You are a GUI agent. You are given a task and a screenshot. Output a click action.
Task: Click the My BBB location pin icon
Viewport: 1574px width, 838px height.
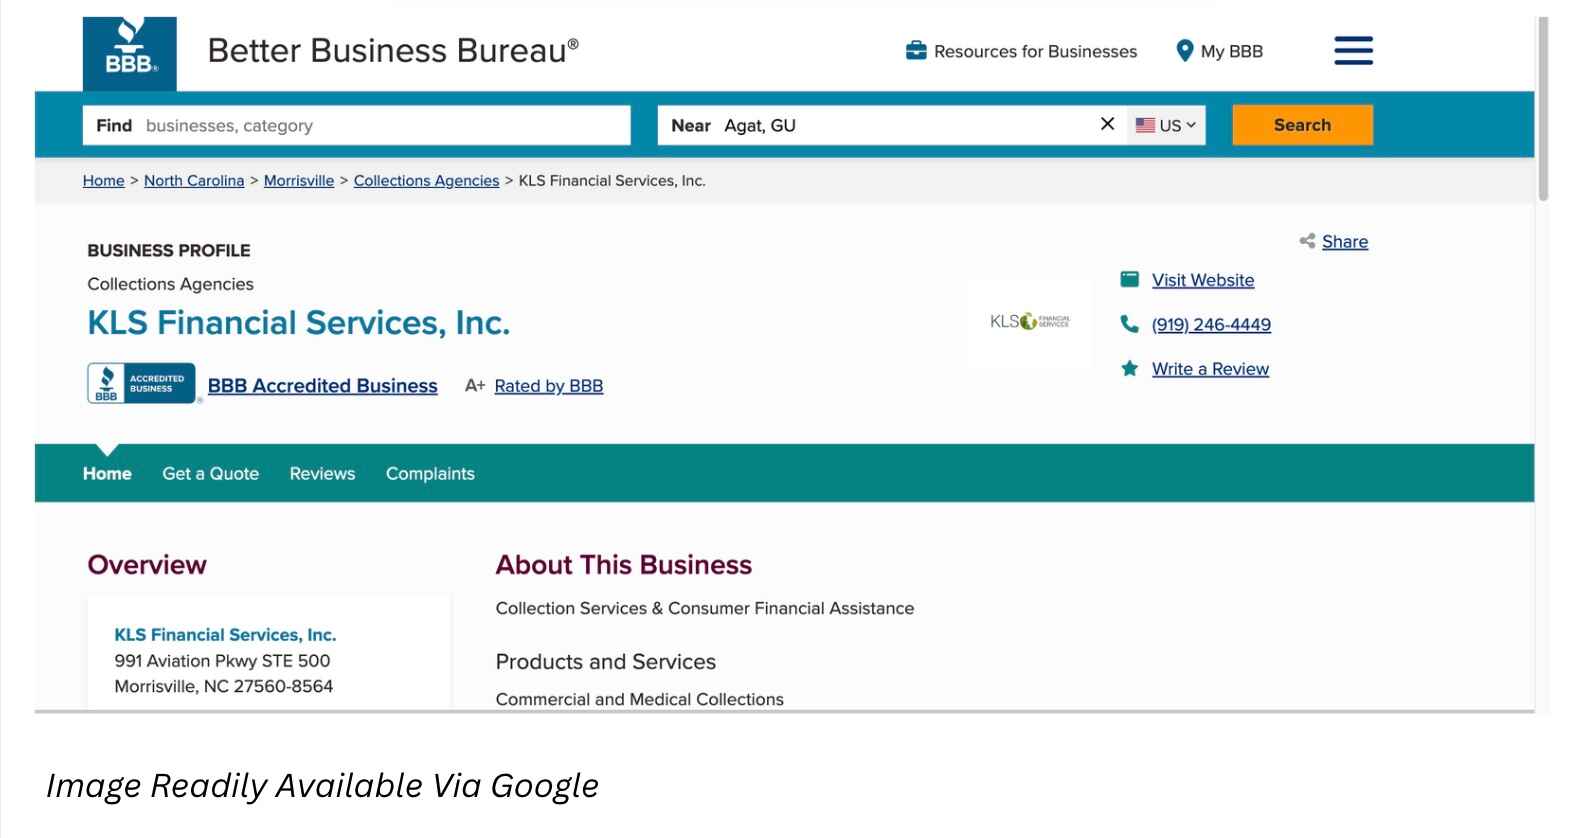pos(1185,51)
